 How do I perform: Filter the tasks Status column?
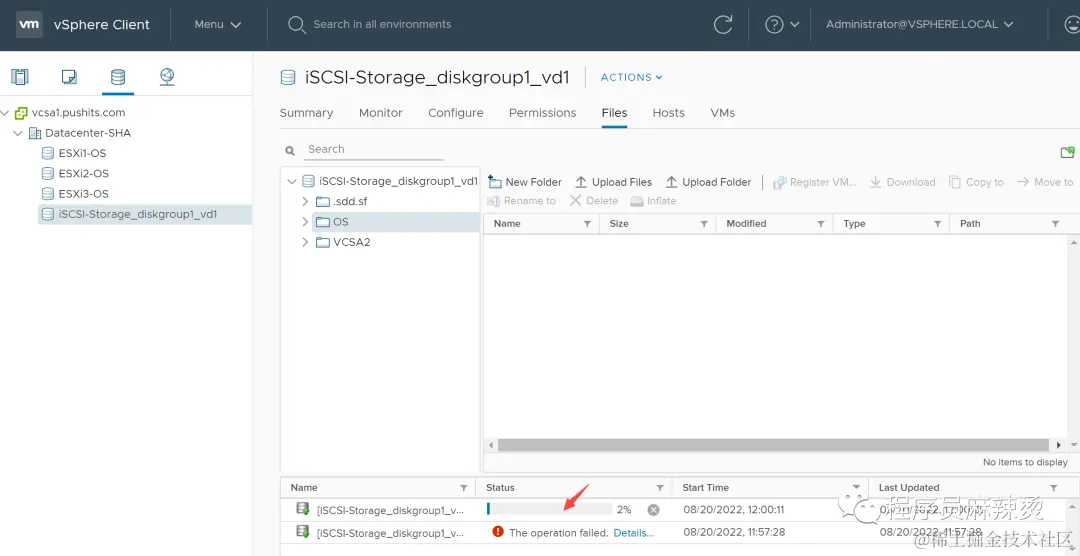click(660, 488)
